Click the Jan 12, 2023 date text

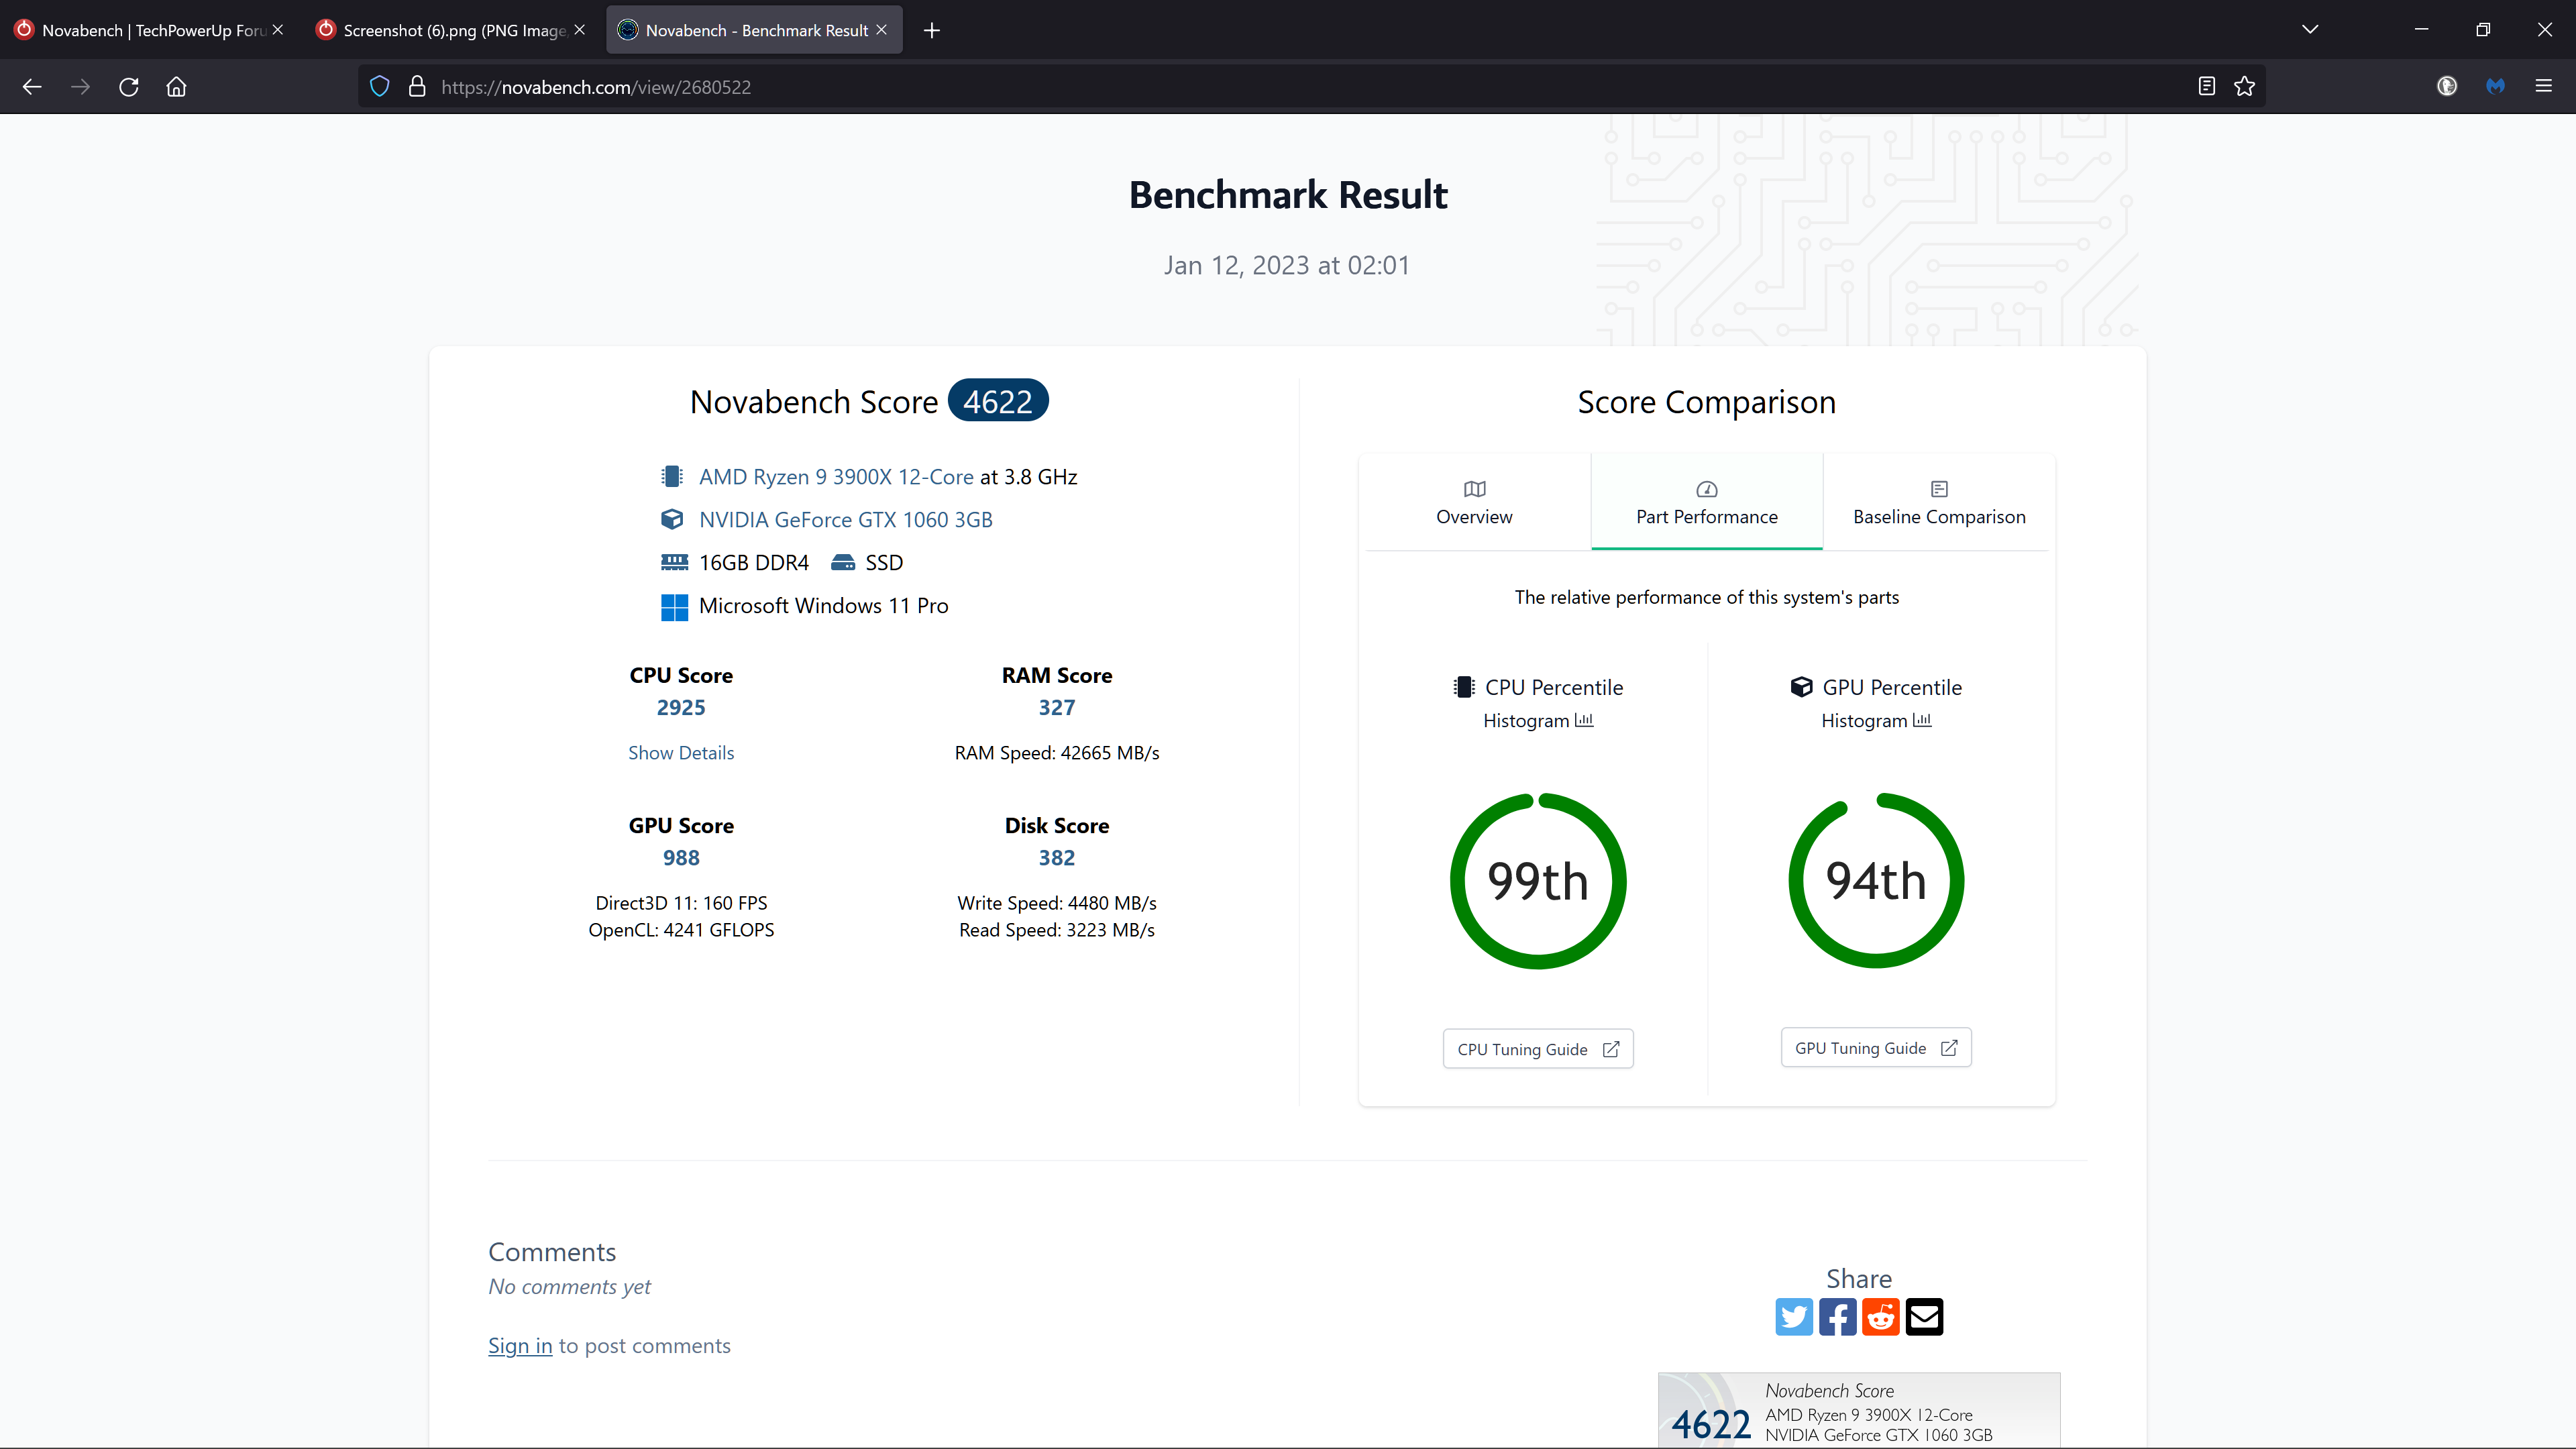(1287, 265)
